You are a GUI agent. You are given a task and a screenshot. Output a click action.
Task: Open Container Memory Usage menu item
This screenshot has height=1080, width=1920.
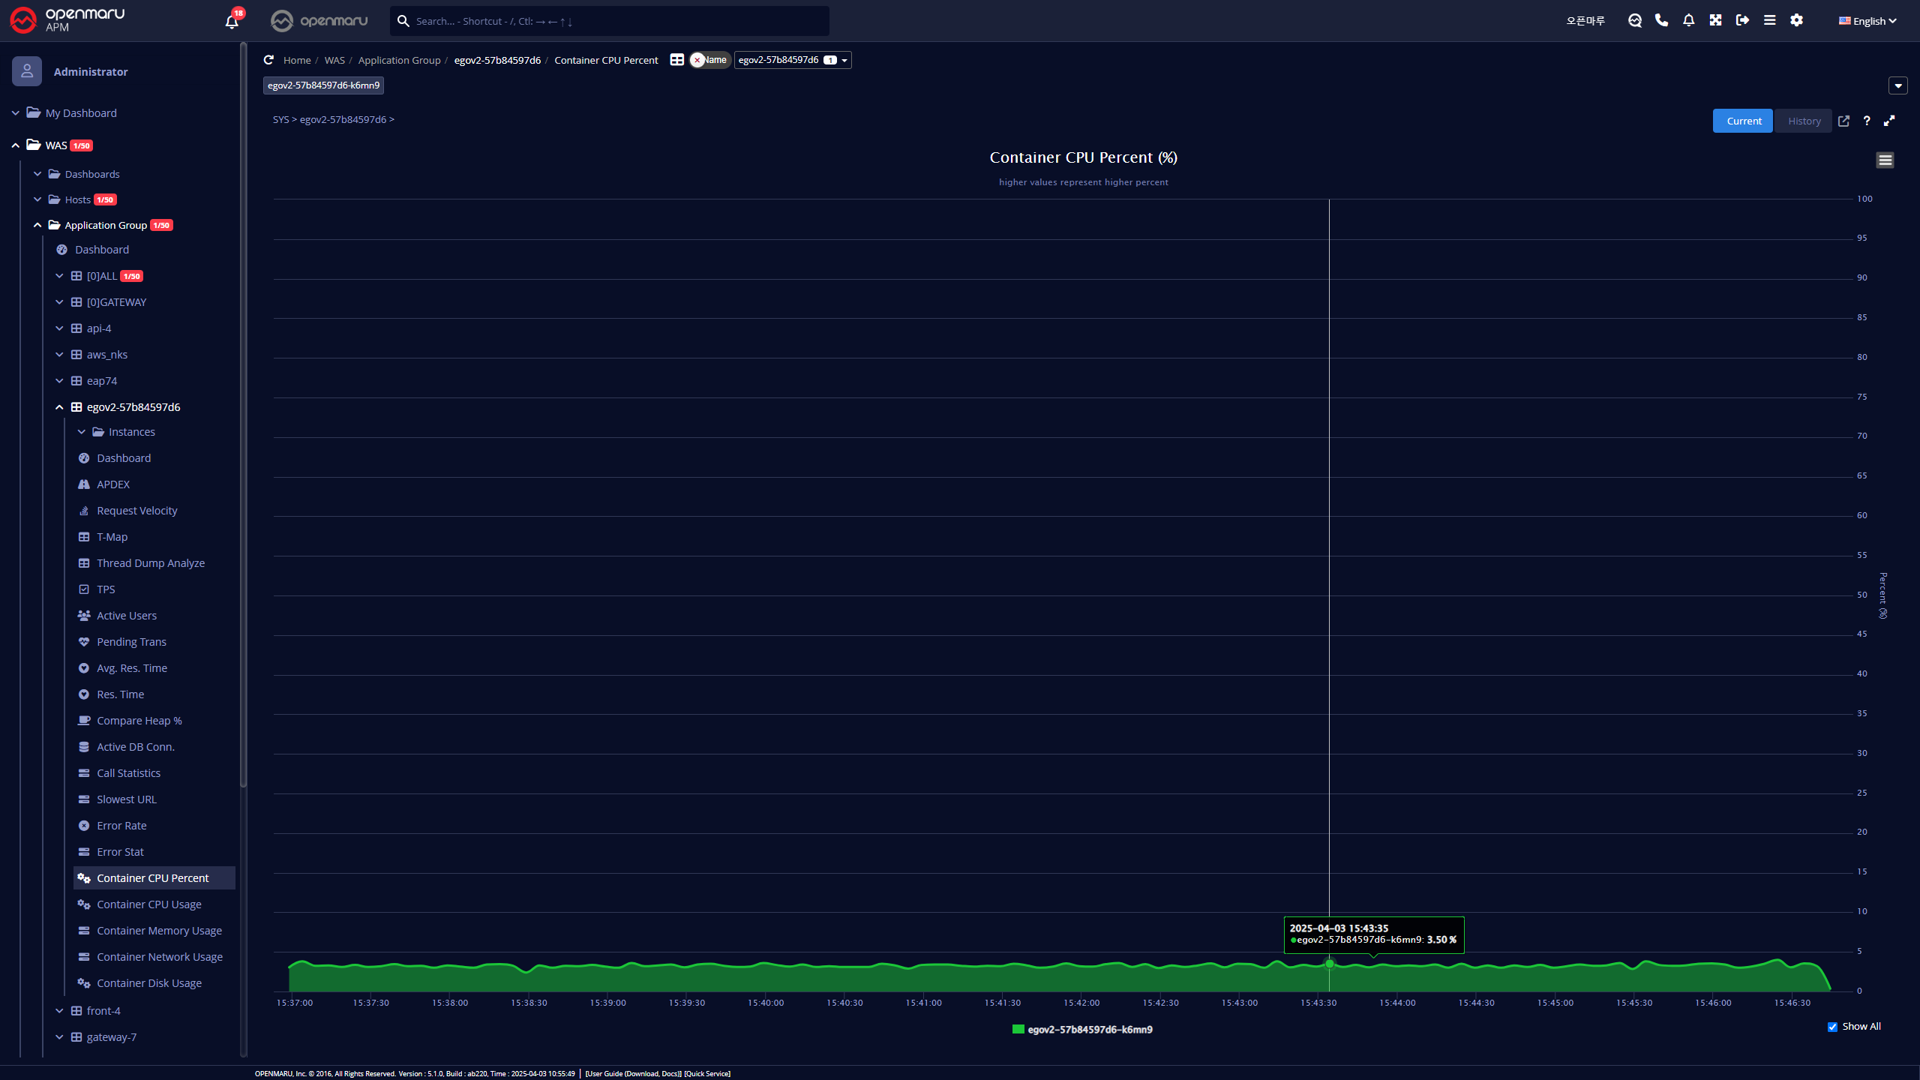pos(159,931)
